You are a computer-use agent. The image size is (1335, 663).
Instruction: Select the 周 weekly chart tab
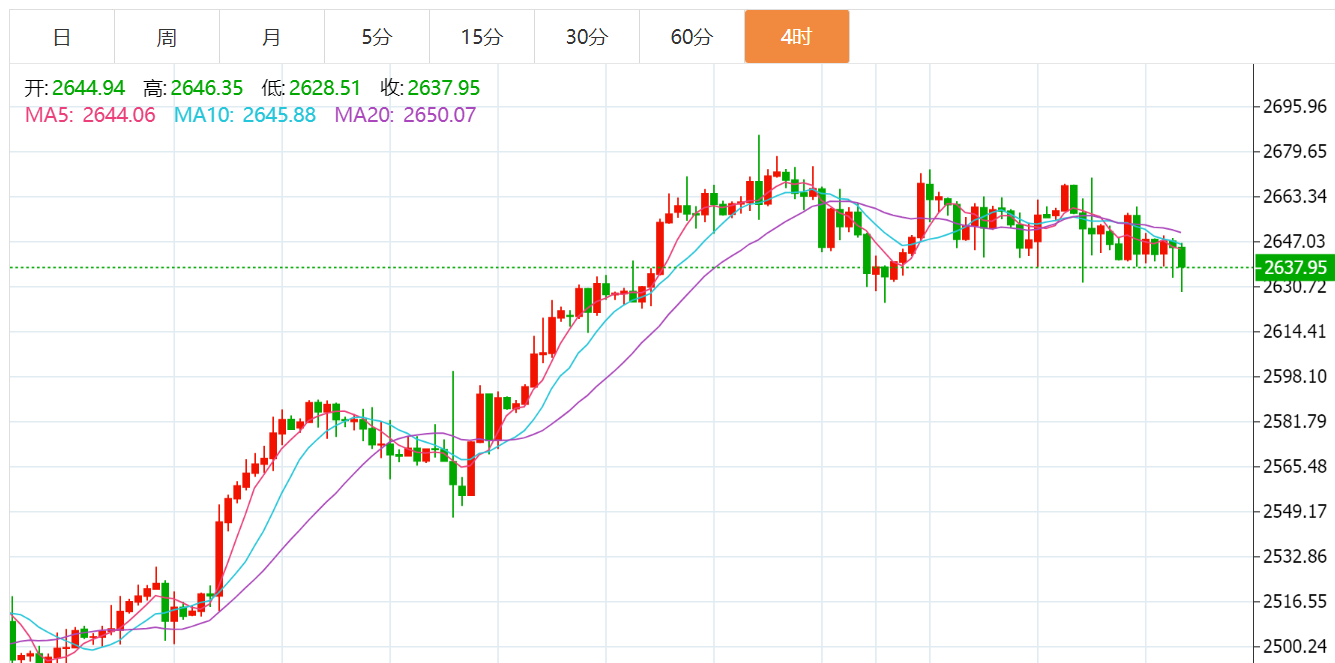[x=167, y=37]
